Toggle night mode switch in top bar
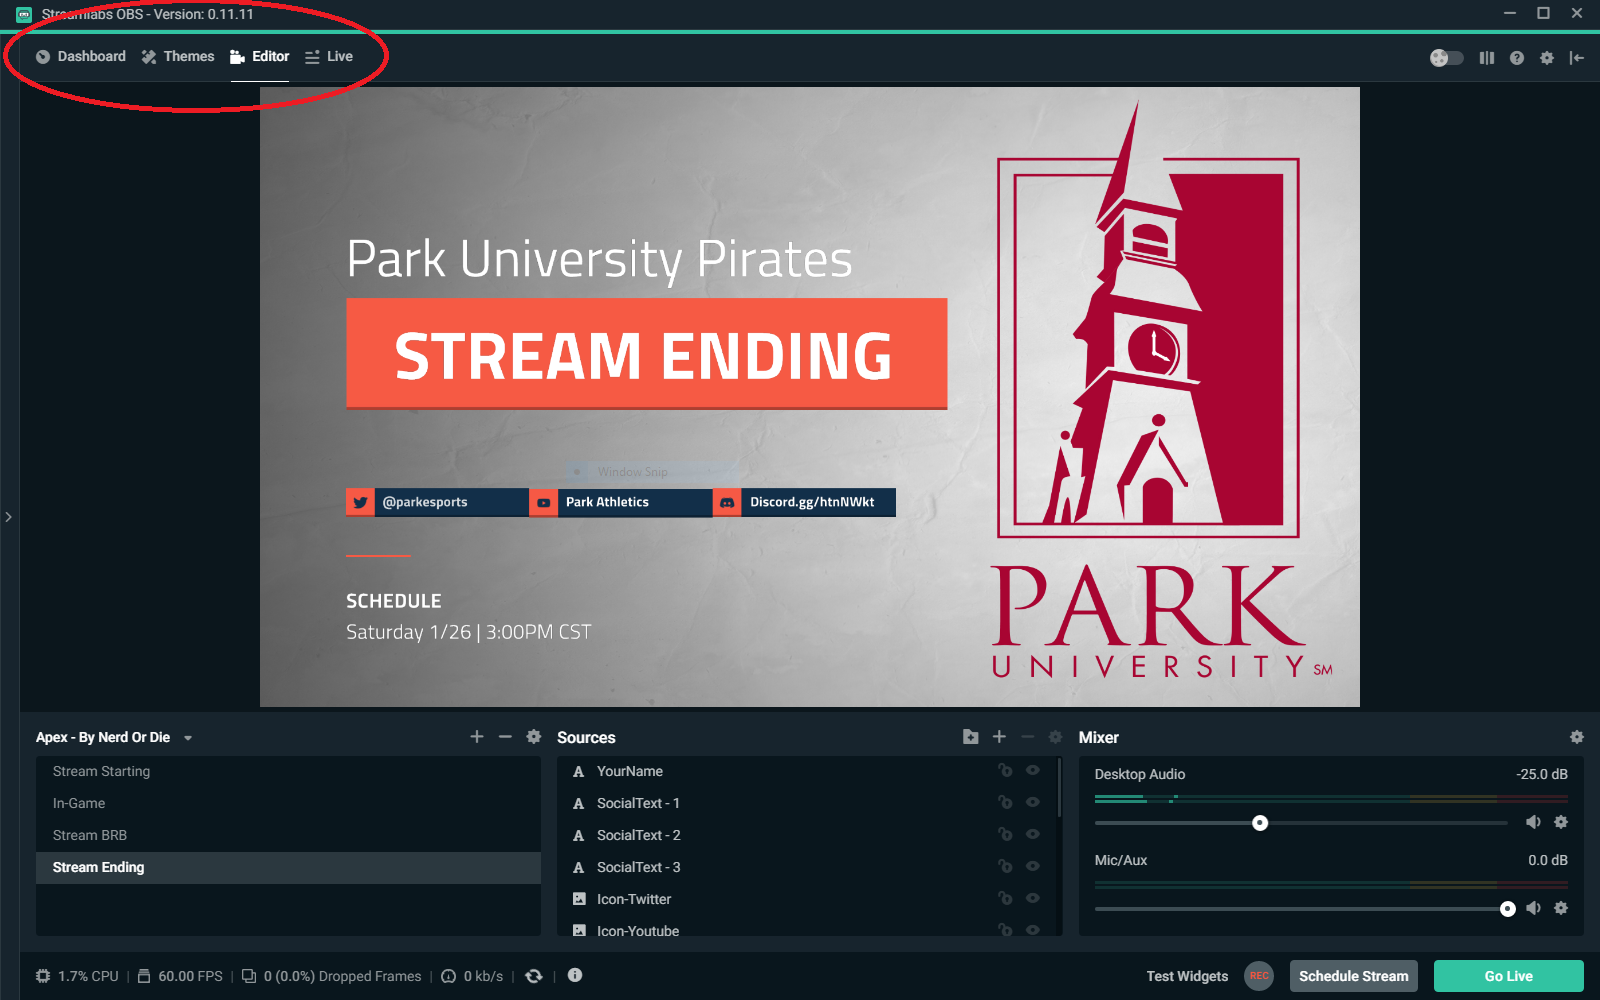Image resolution: width=1600 pixels, height=1000 pixels. pyautogui.click(x=1446, y=58)
